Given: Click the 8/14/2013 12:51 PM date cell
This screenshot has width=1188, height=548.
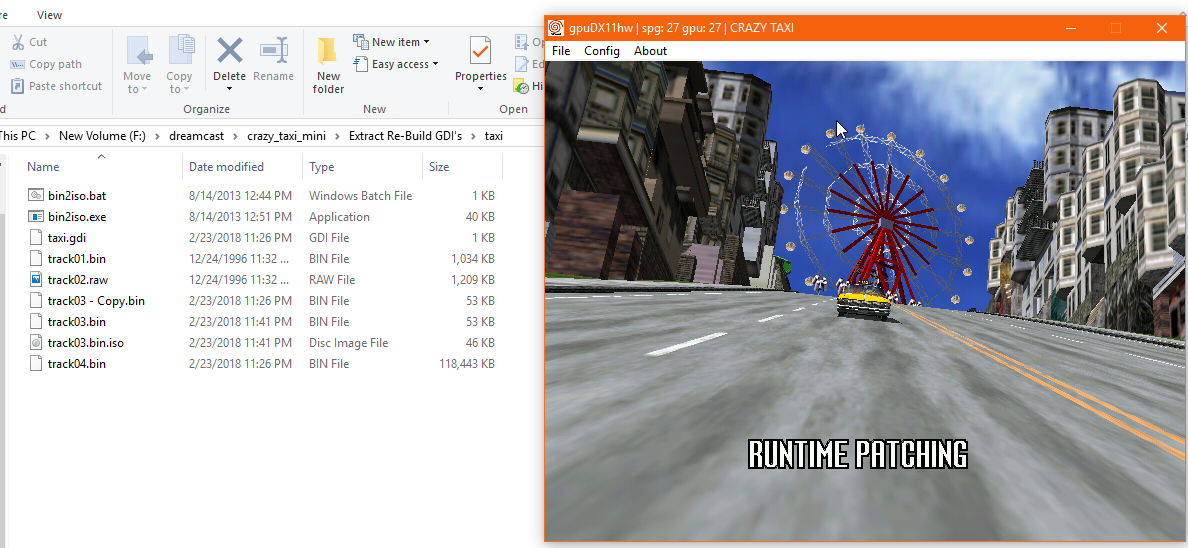Looking at the screenshot, I should [240, 217].
